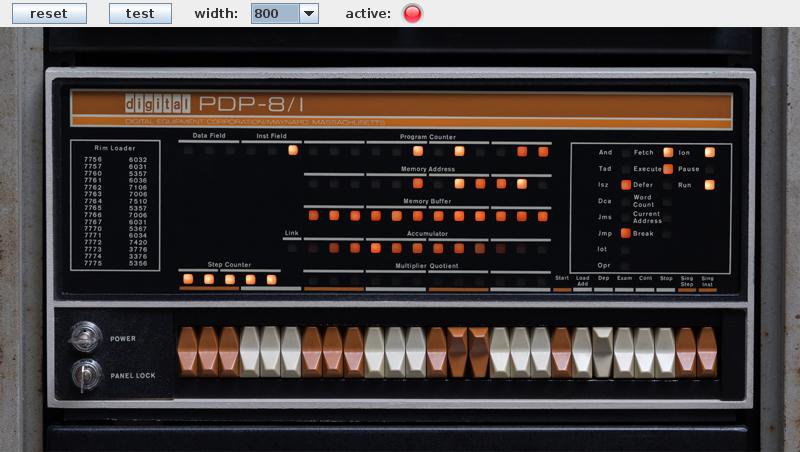Toggle the second white Inst Field switch

point(270,352)
